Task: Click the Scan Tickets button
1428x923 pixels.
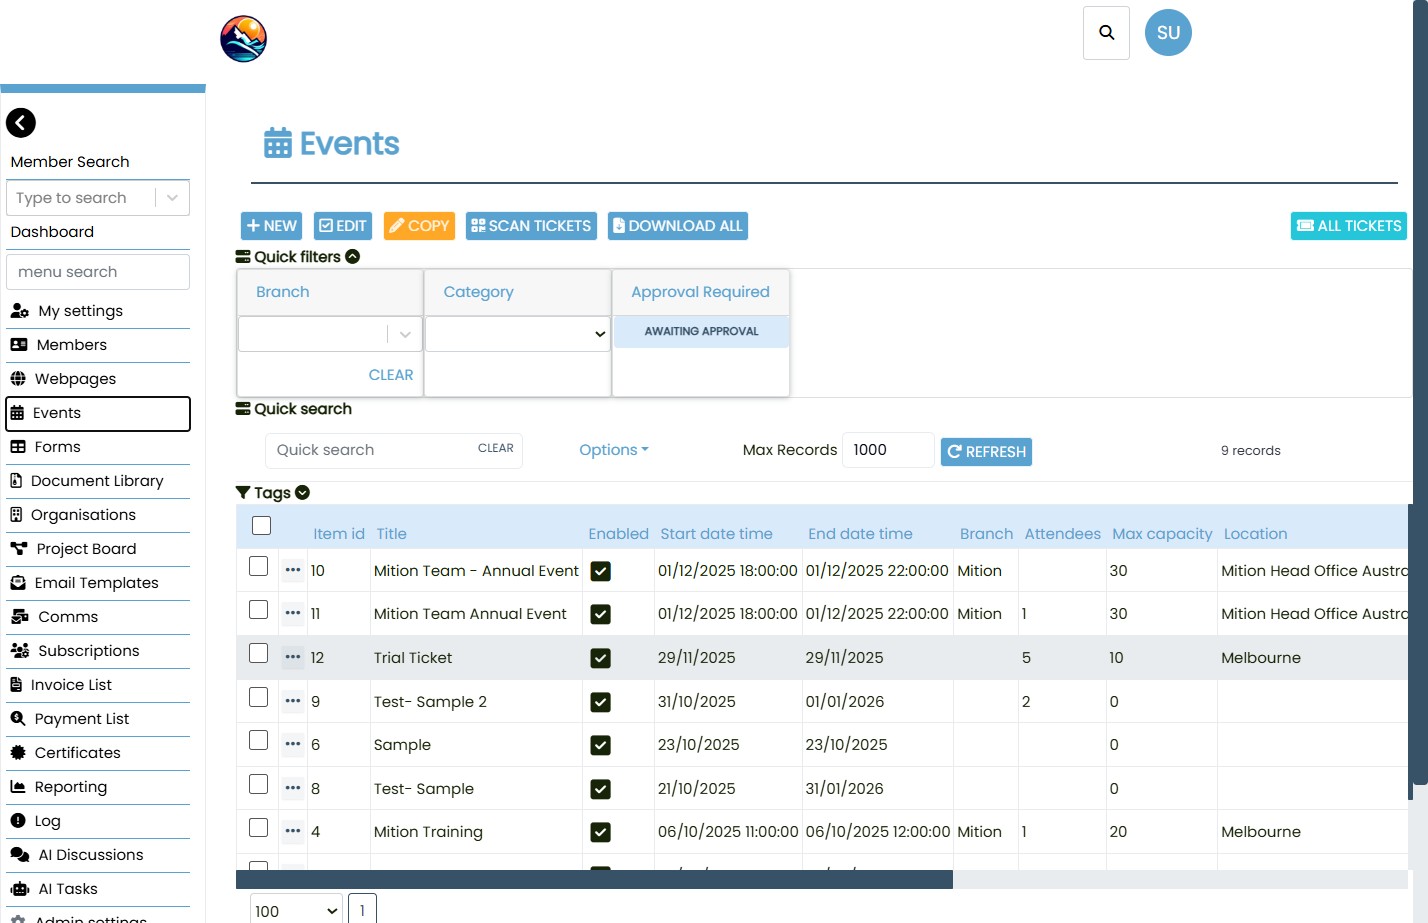Action: [531, 226]
